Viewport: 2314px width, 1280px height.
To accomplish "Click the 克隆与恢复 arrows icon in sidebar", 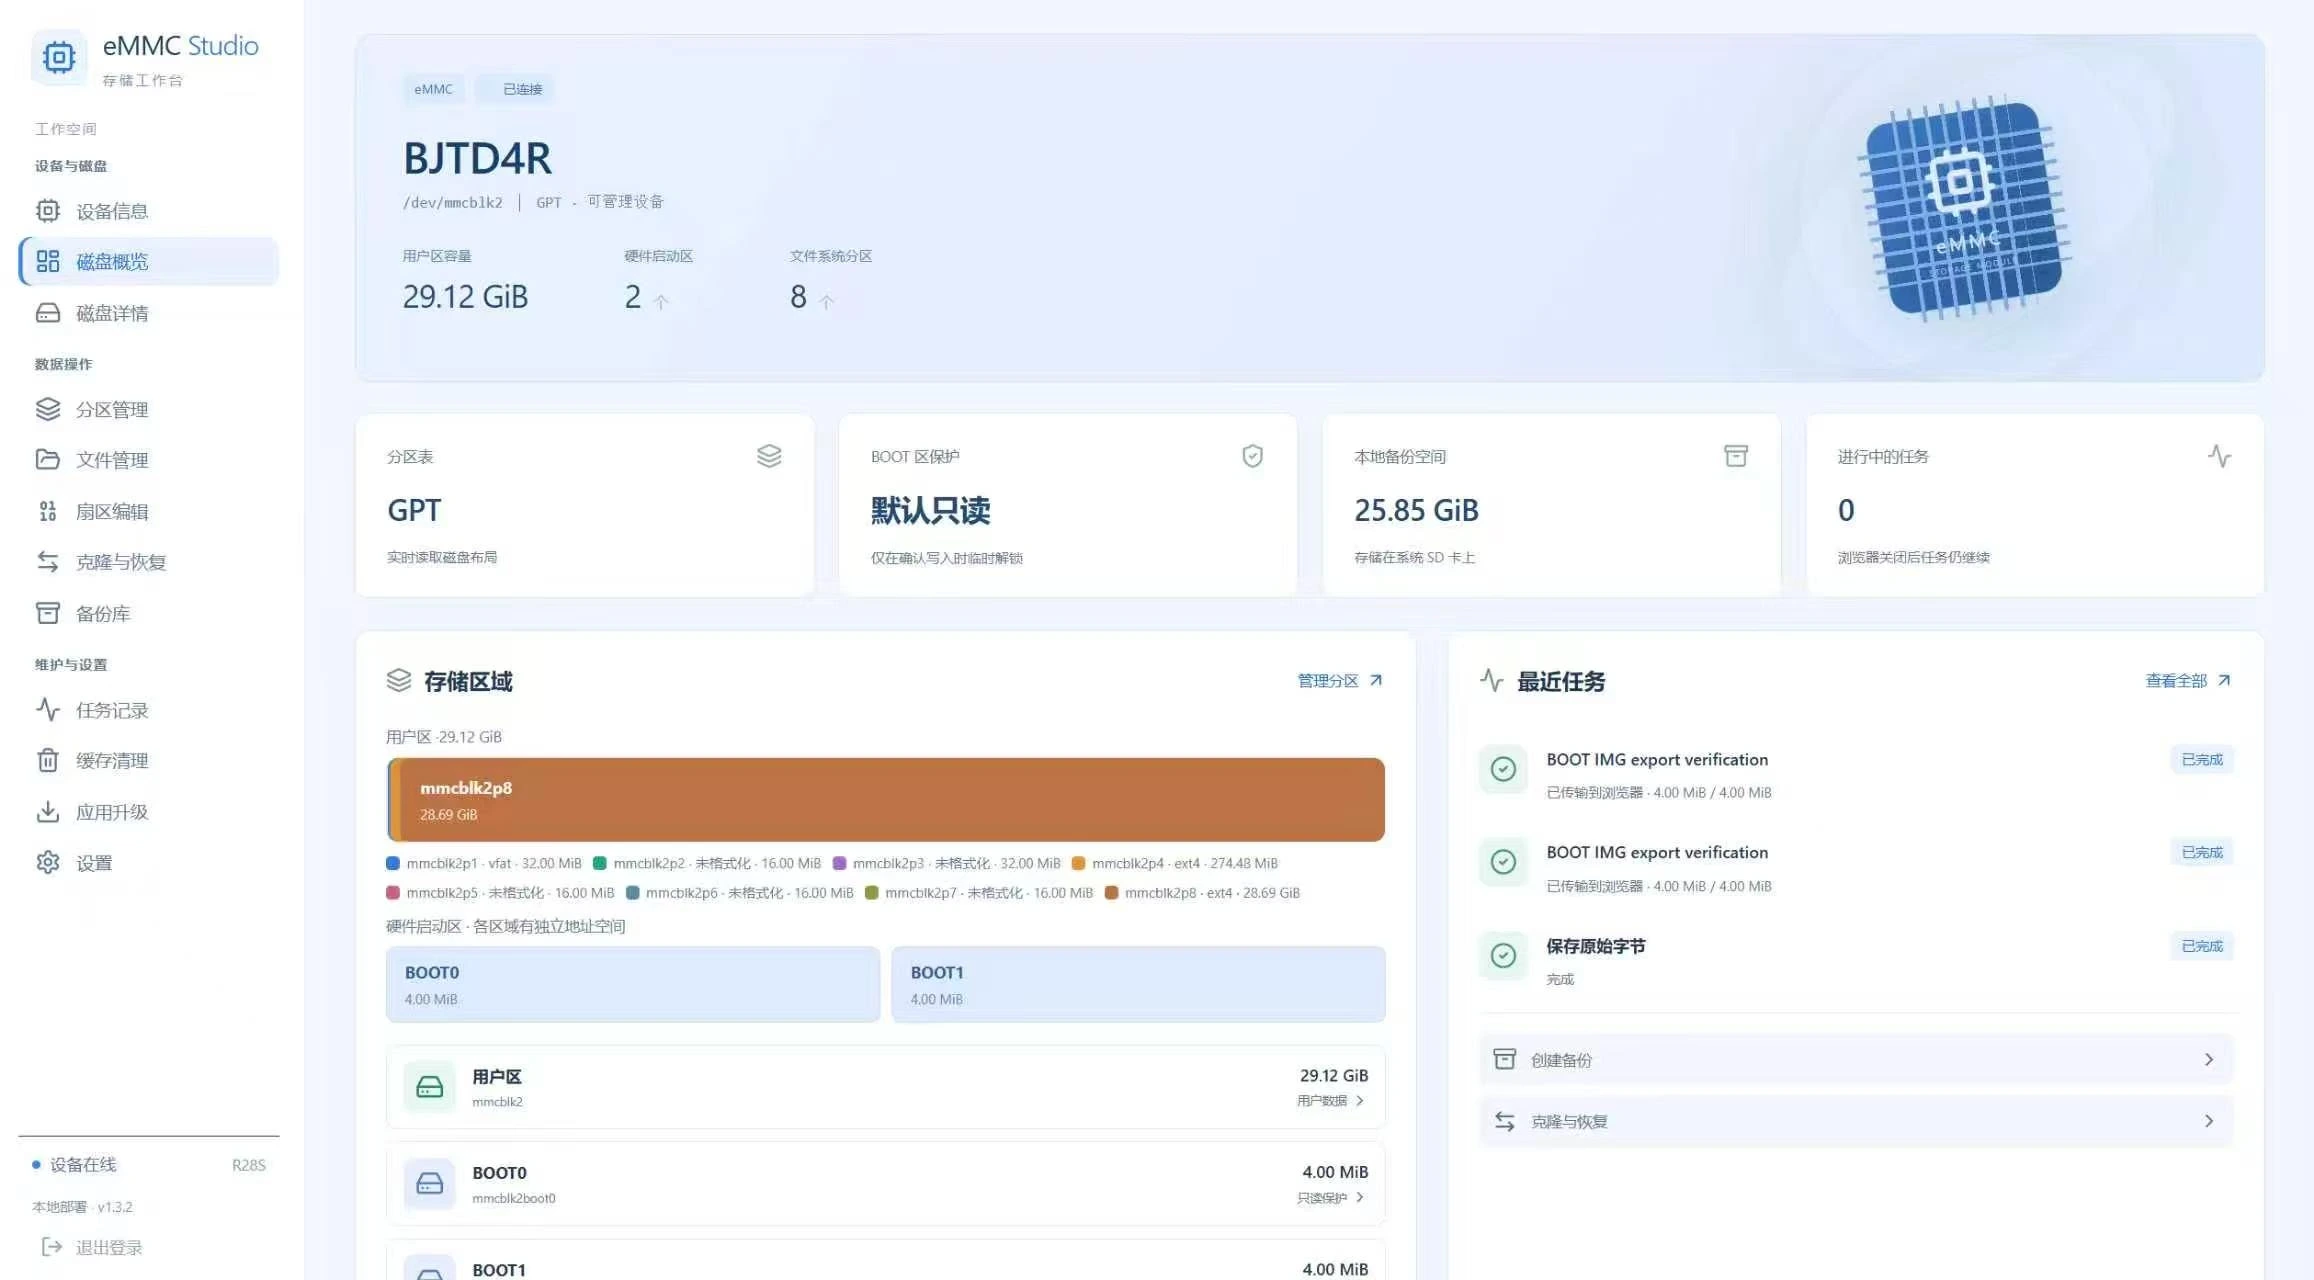I will (x=48, y=561).
